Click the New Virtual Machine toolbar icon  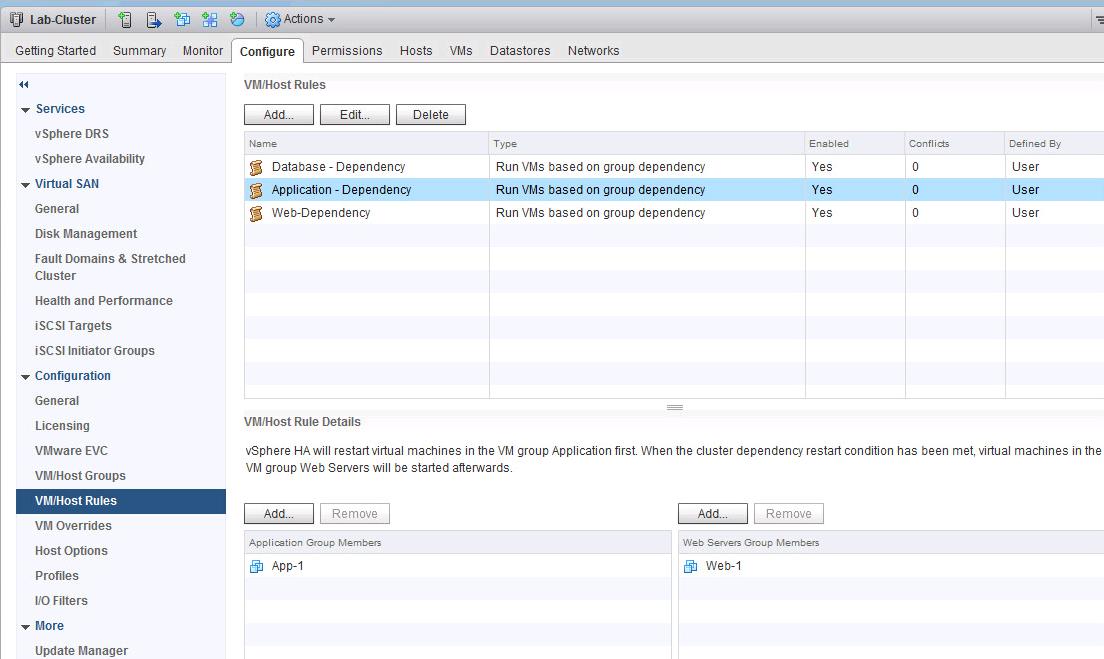point(182,19)
